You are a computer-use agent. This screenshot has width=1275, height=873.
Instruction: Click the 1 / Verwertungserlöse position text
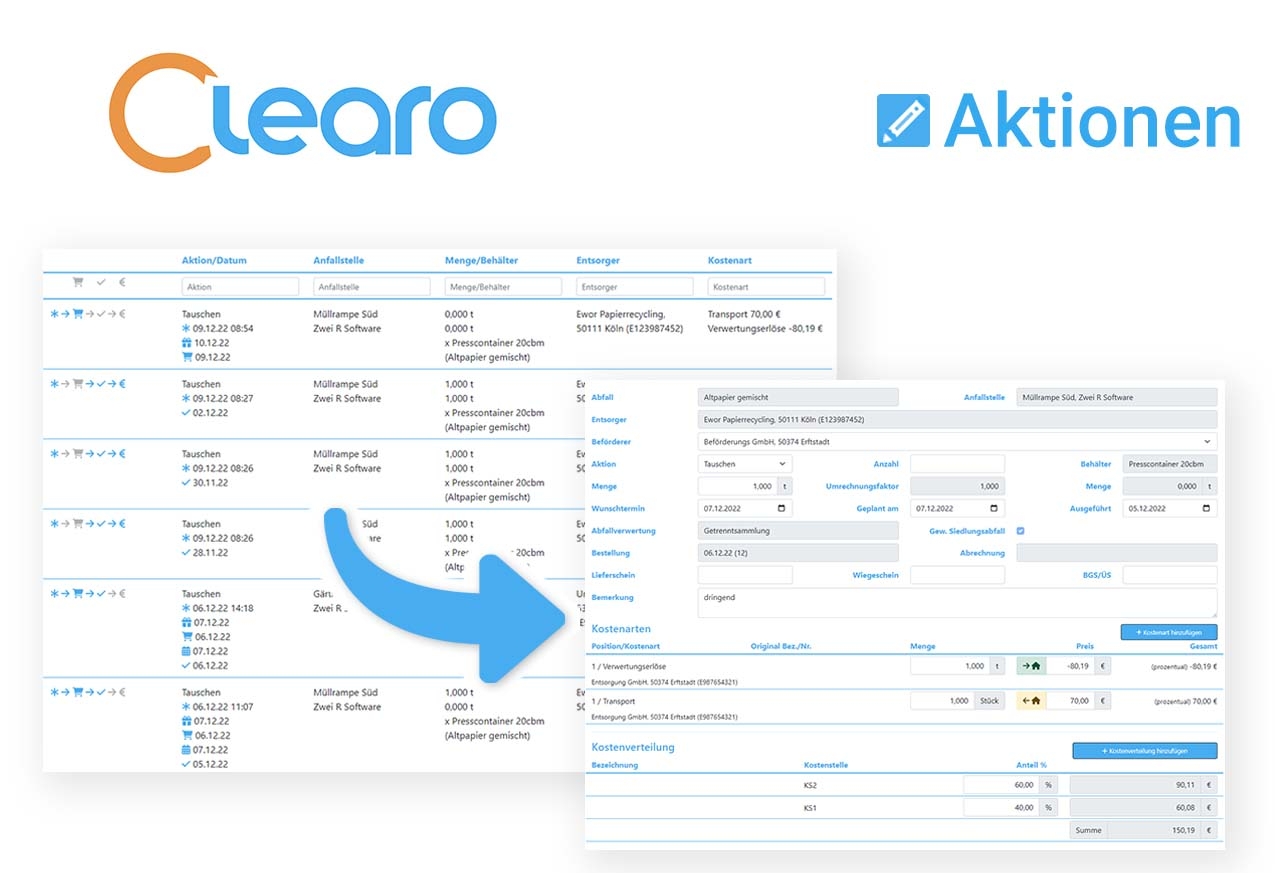629,666
